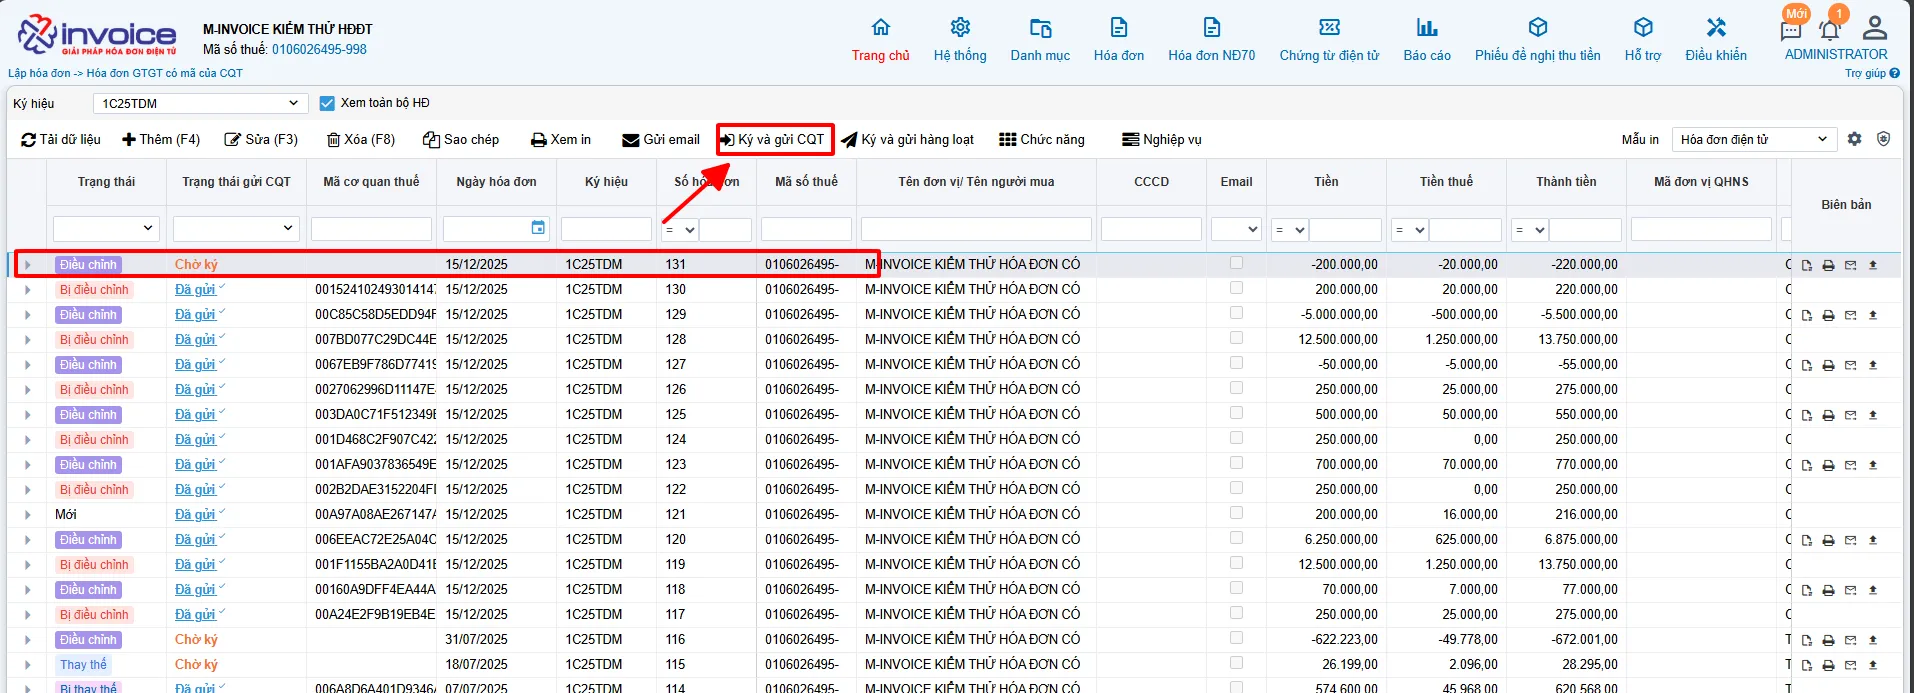Click Đã gửi link for invoice 130

[195, 290]
